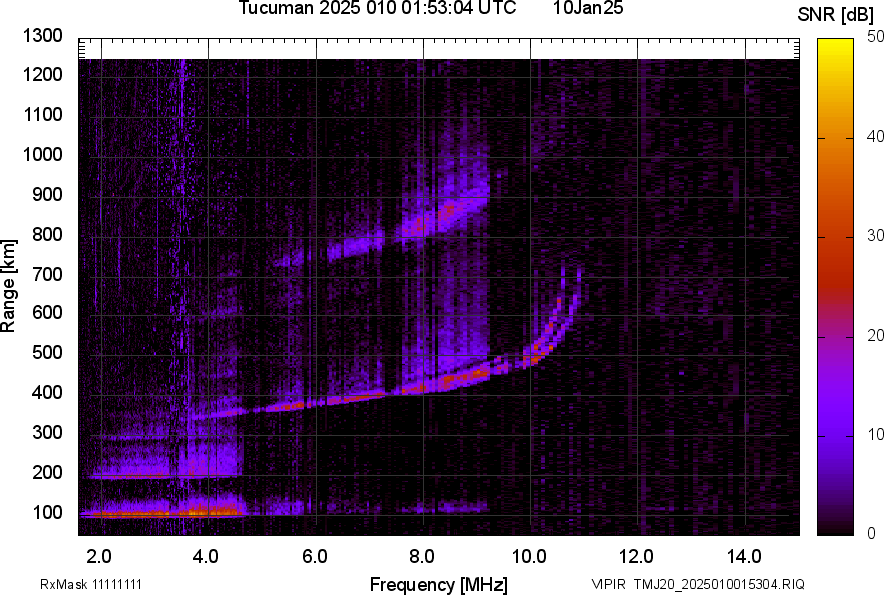The height and width of the screenshot is (595, 884).
Task: Click the SNR [dB] colorbar heading
Action: [836, 14]
